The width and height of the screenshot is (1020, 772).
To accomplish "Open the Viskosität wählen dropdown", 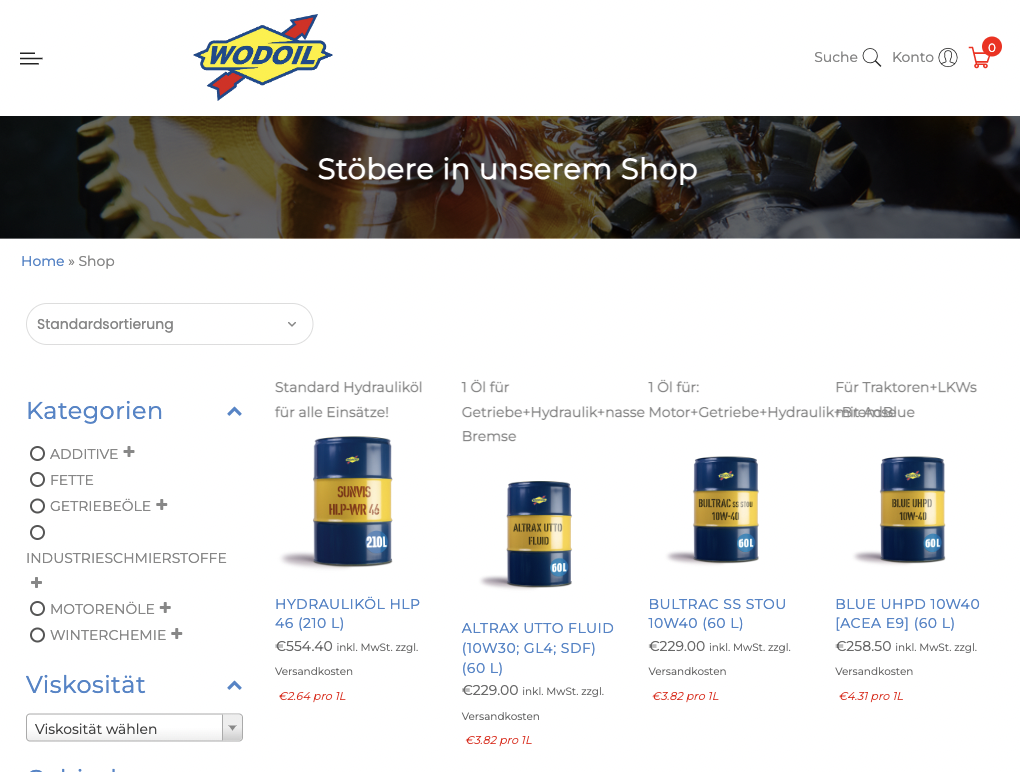I will tap(135, 728).
